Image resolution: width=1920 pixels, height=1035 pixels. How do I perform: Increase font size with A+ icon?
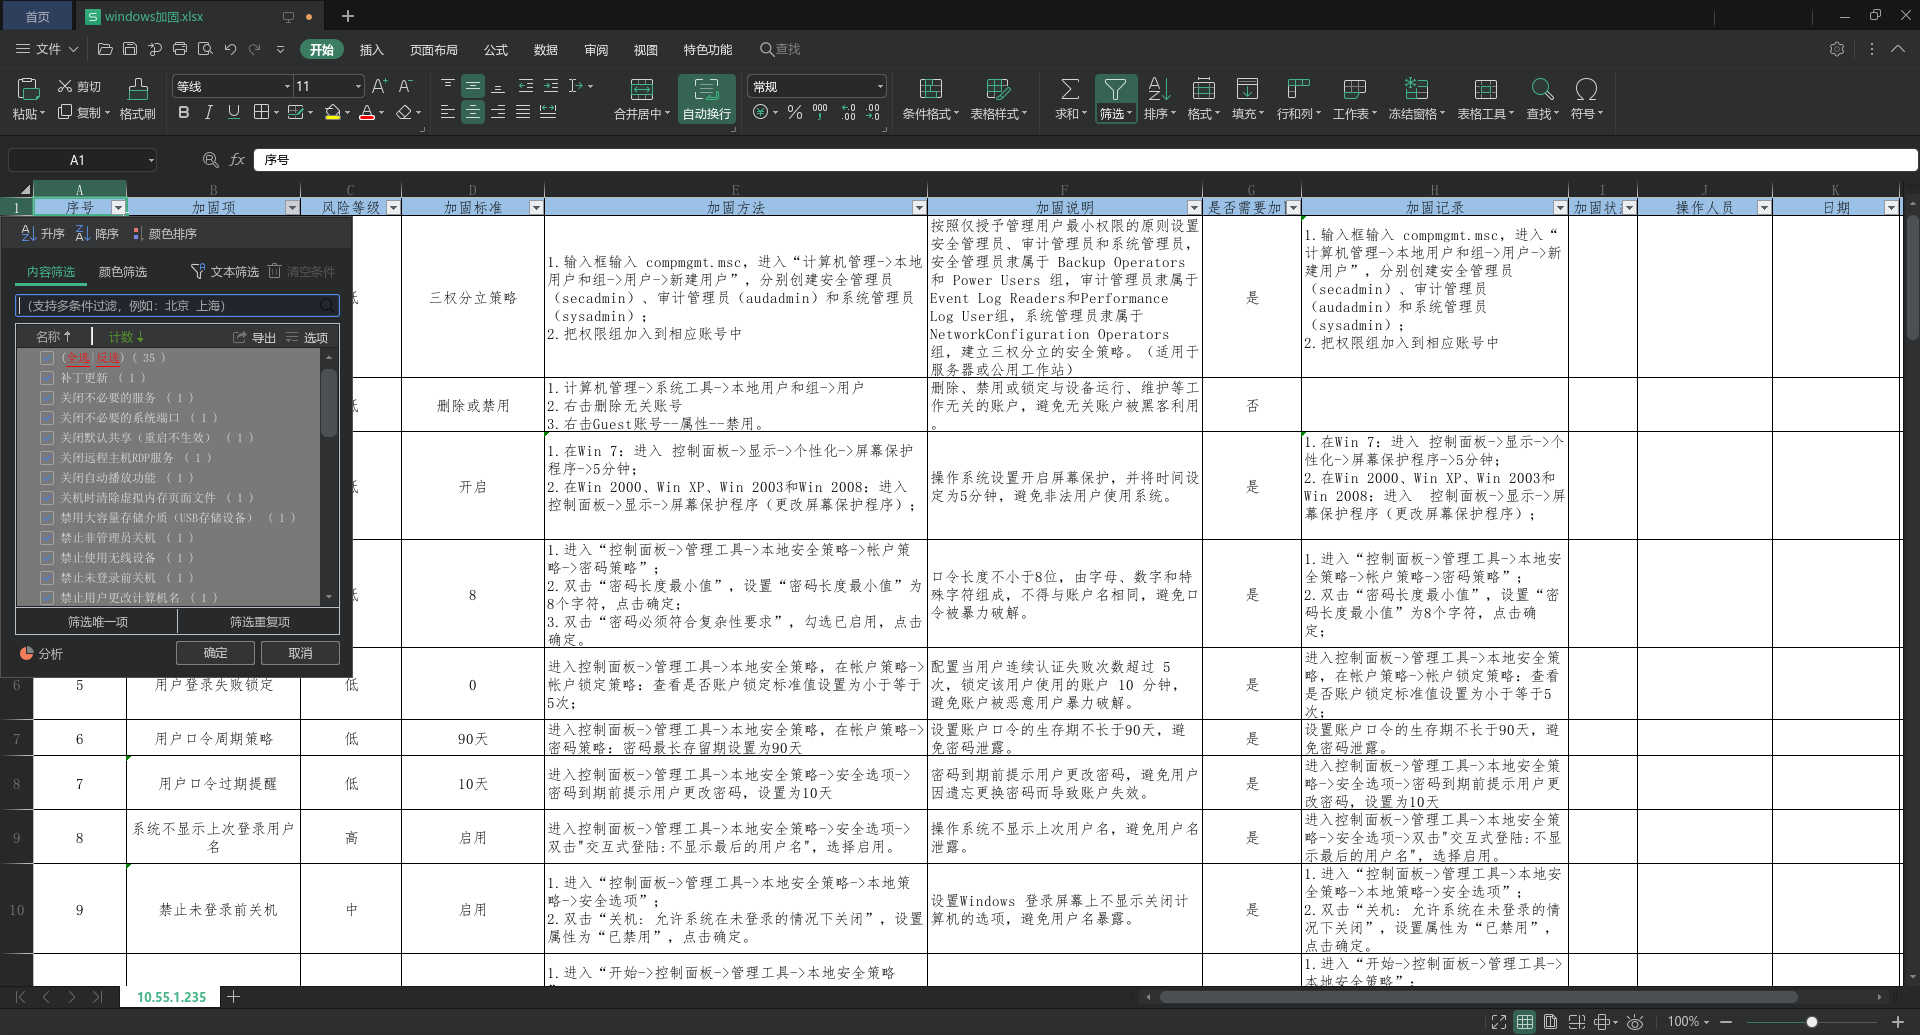(x=379, y=87)
